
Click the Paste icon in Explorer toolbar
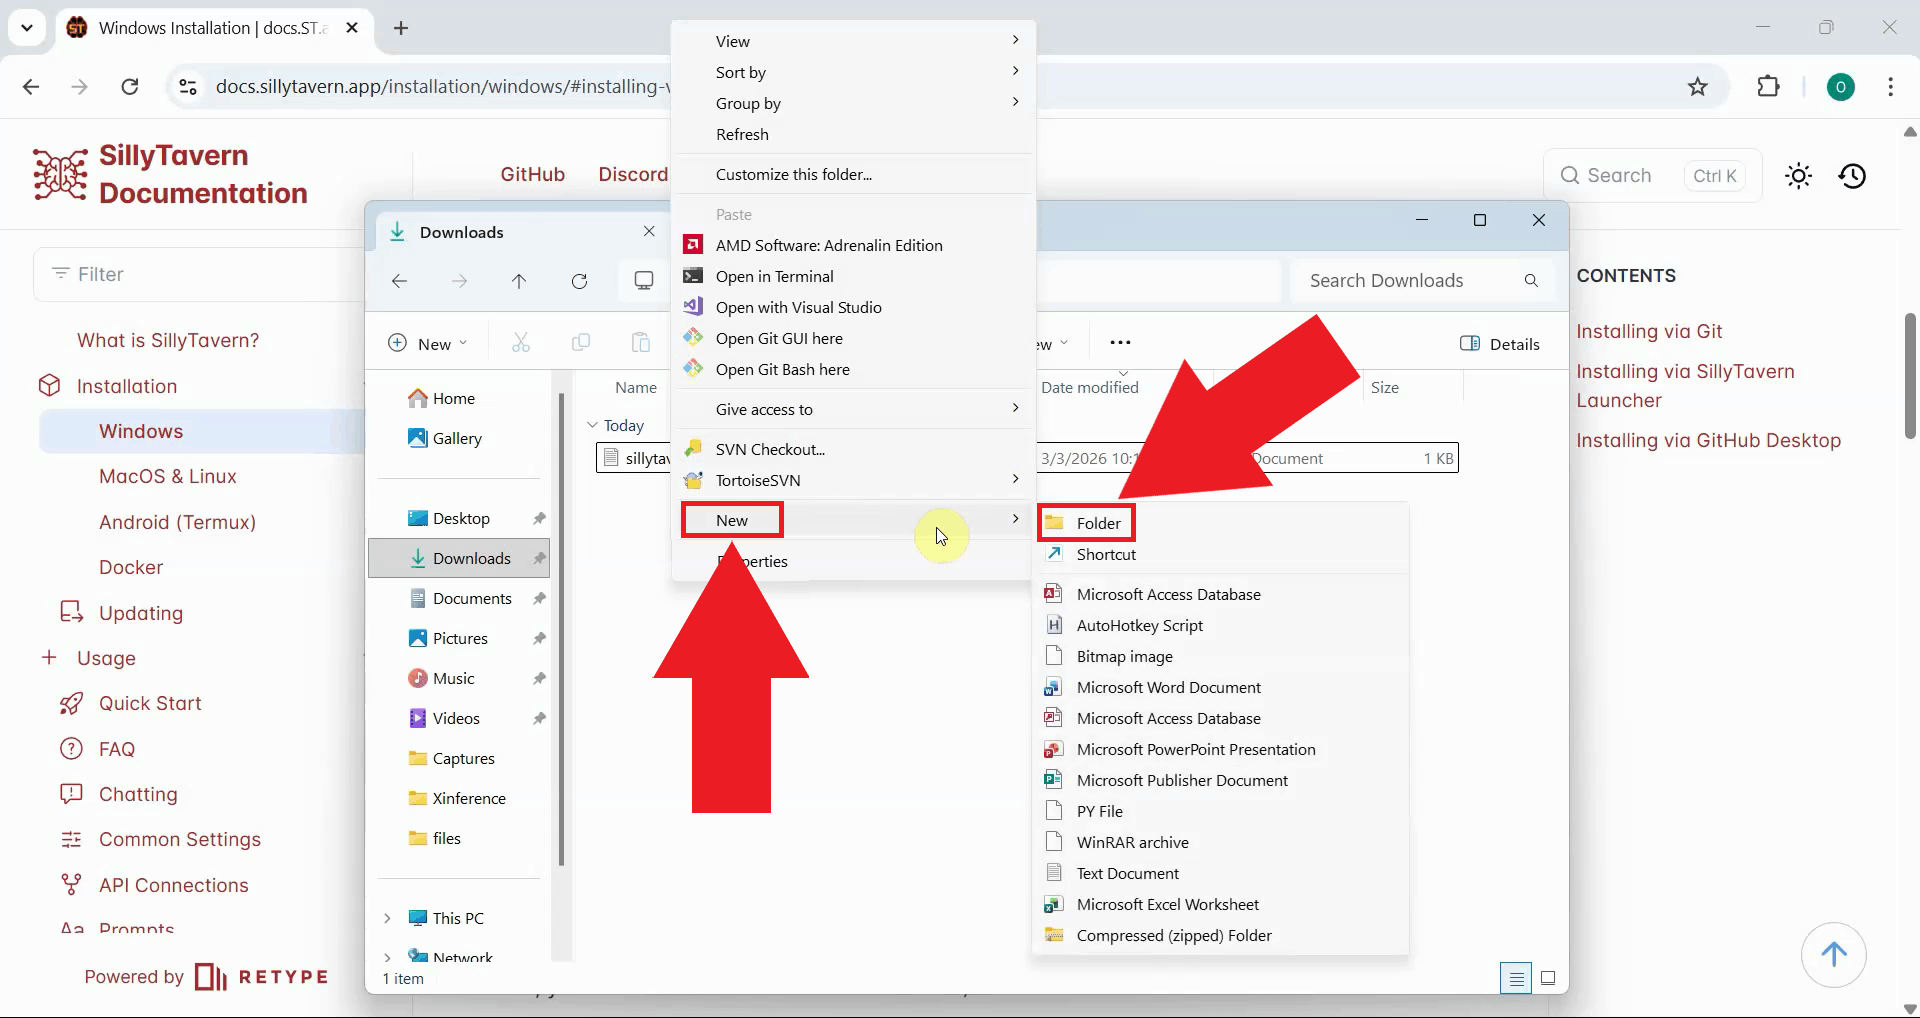click(x=641, y=342)
